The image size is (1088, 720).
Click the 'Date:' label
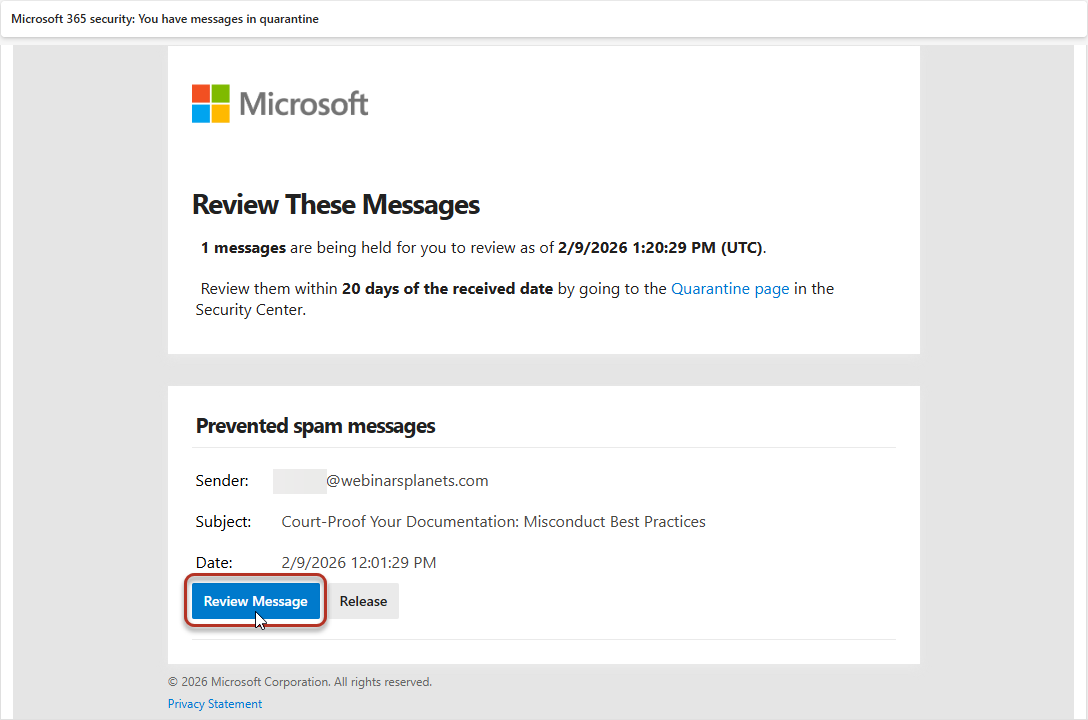point(214,563)
